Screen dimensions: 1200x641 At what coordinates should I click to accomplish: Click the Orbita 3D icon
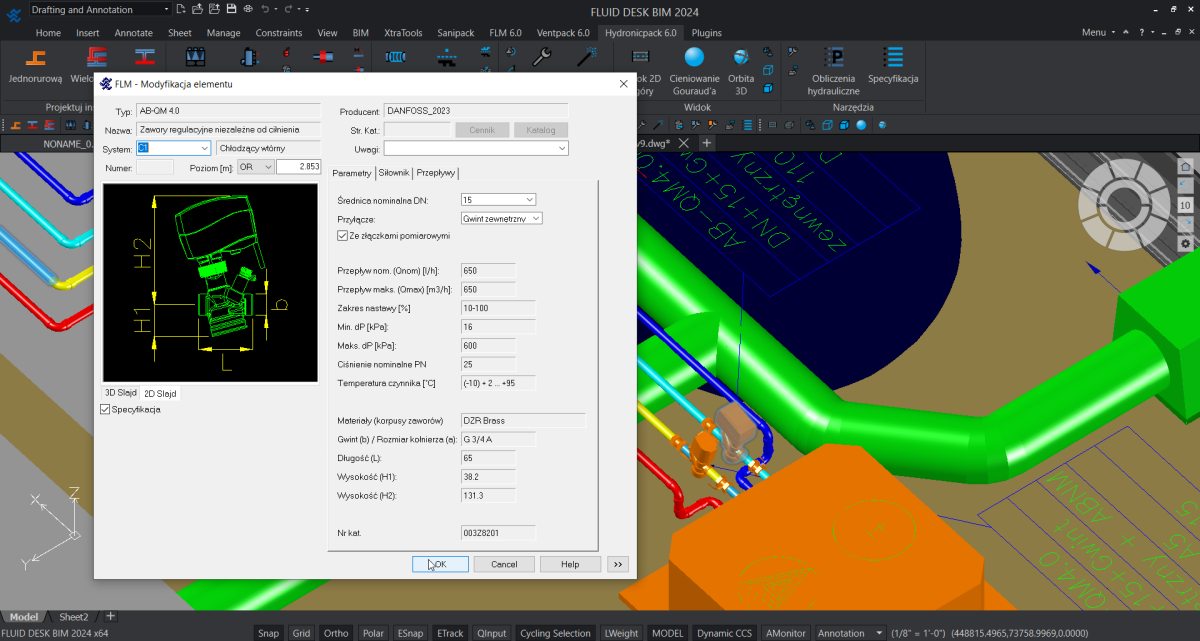(741, 59)
